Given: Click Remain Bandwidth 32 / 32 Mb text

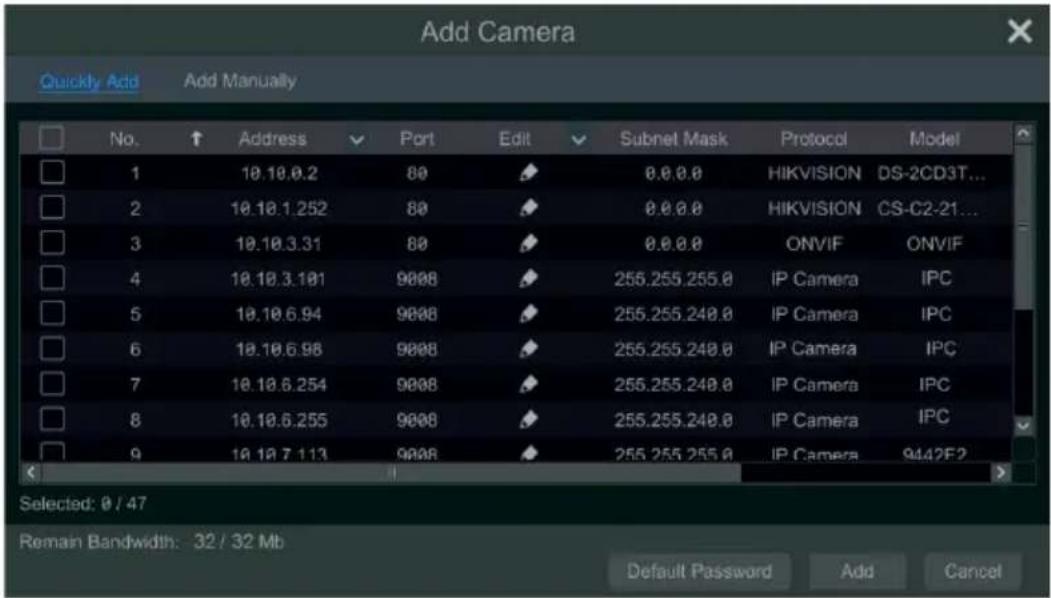Looking at the screenshot, I should point(151,542).
